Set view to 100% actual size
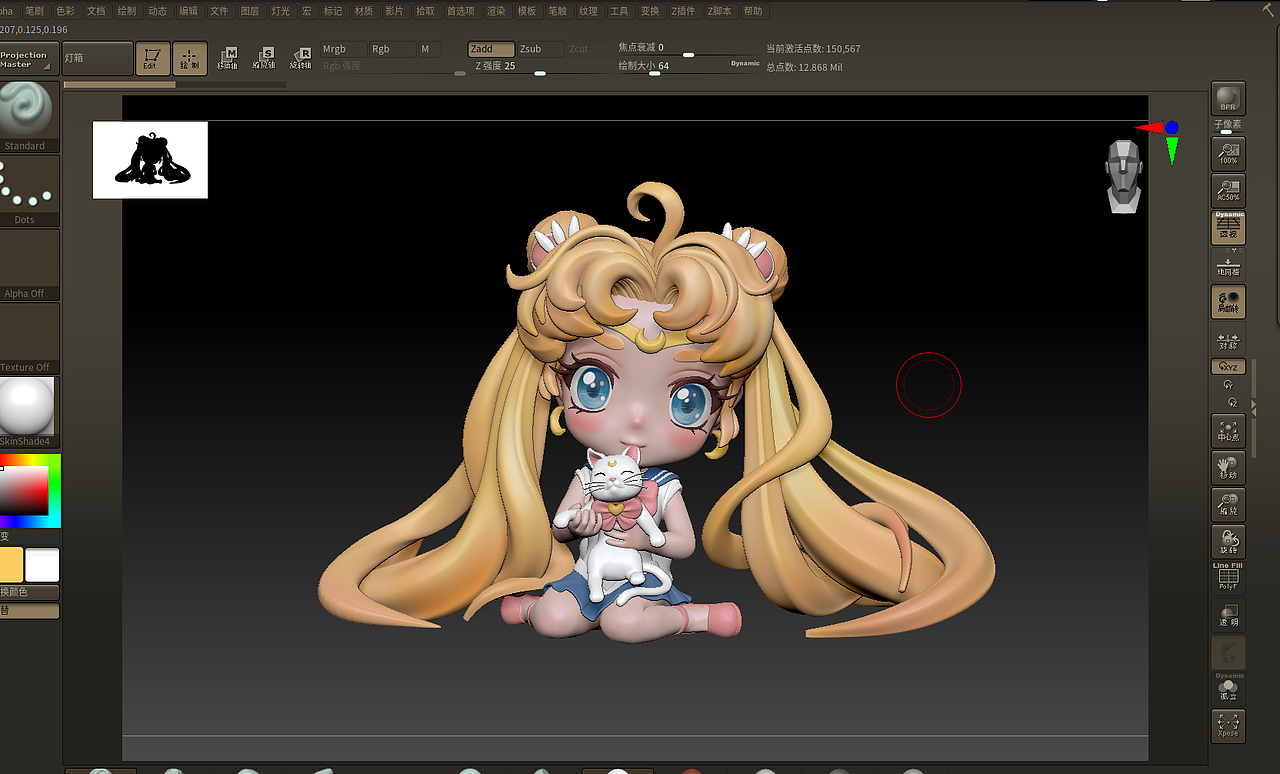Screen dimensions: 1280x774 point(1228,154)
